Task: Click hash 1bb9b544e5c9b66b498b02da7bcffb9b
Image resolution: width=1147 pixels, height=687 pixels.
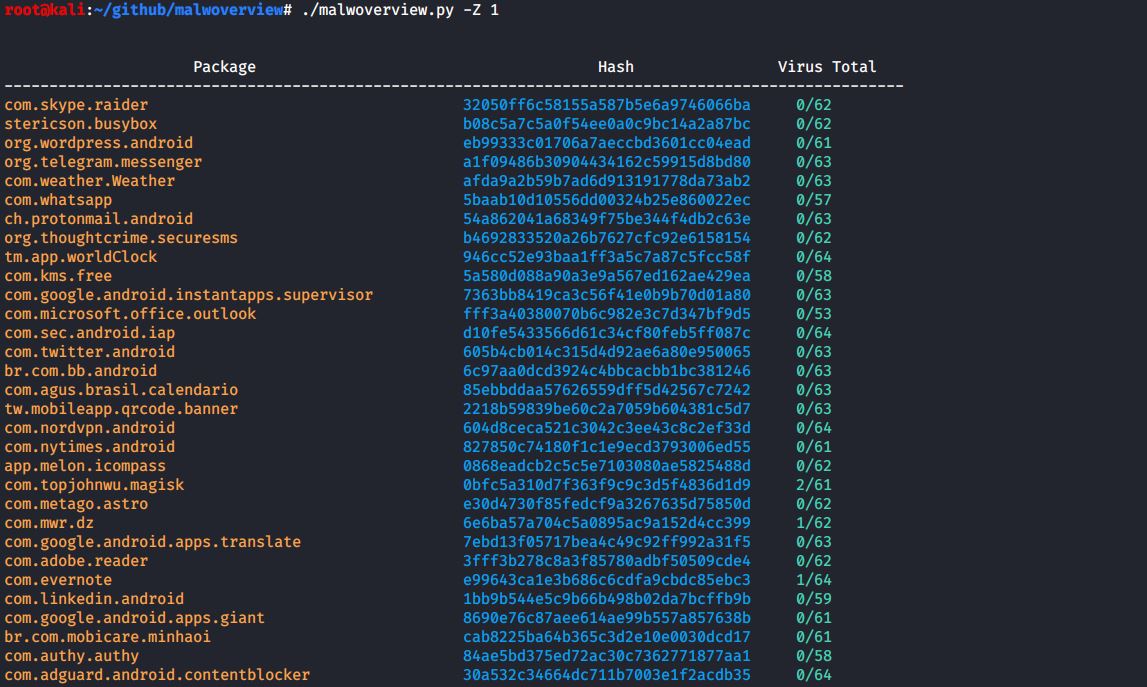Action: coord(606,600)
